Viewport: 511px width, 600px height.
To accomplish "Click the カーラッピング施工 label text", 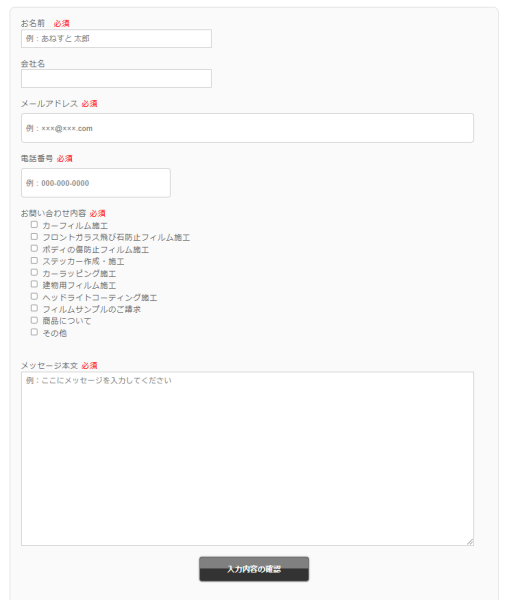I will (x=79, y=274).
